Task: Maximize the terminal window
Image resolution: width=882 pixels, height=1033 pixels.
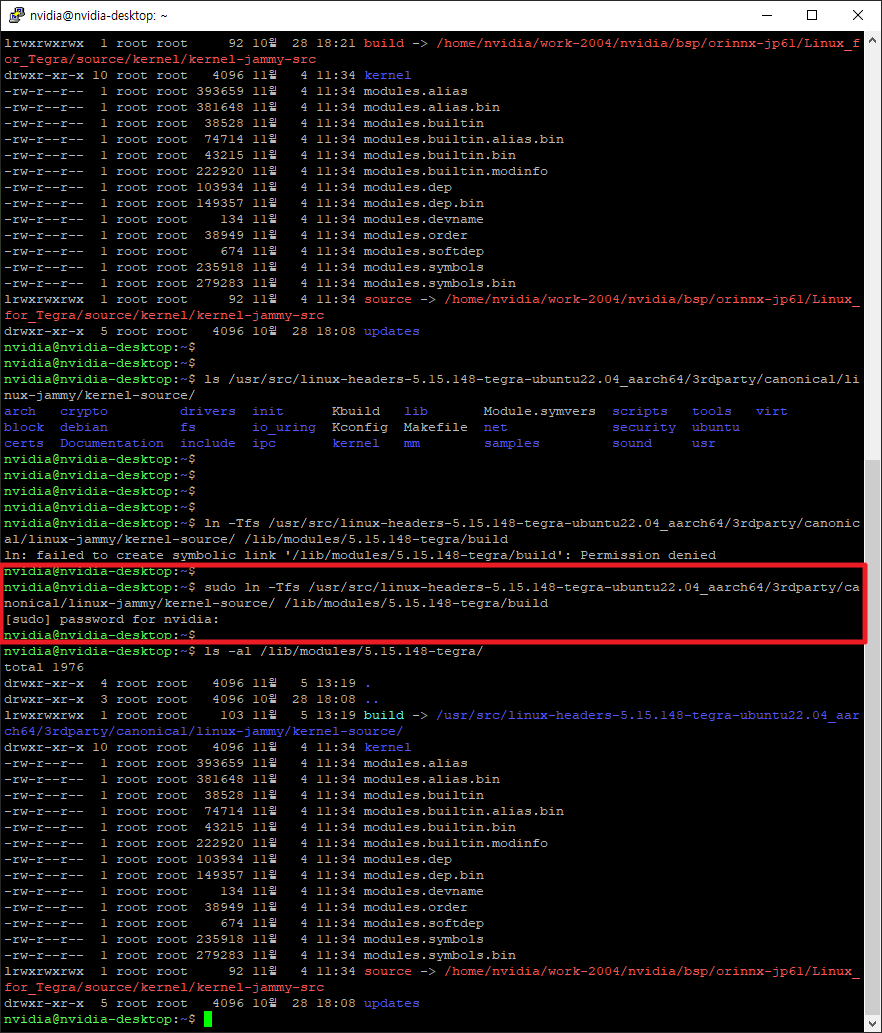Action: pos(812,15)
